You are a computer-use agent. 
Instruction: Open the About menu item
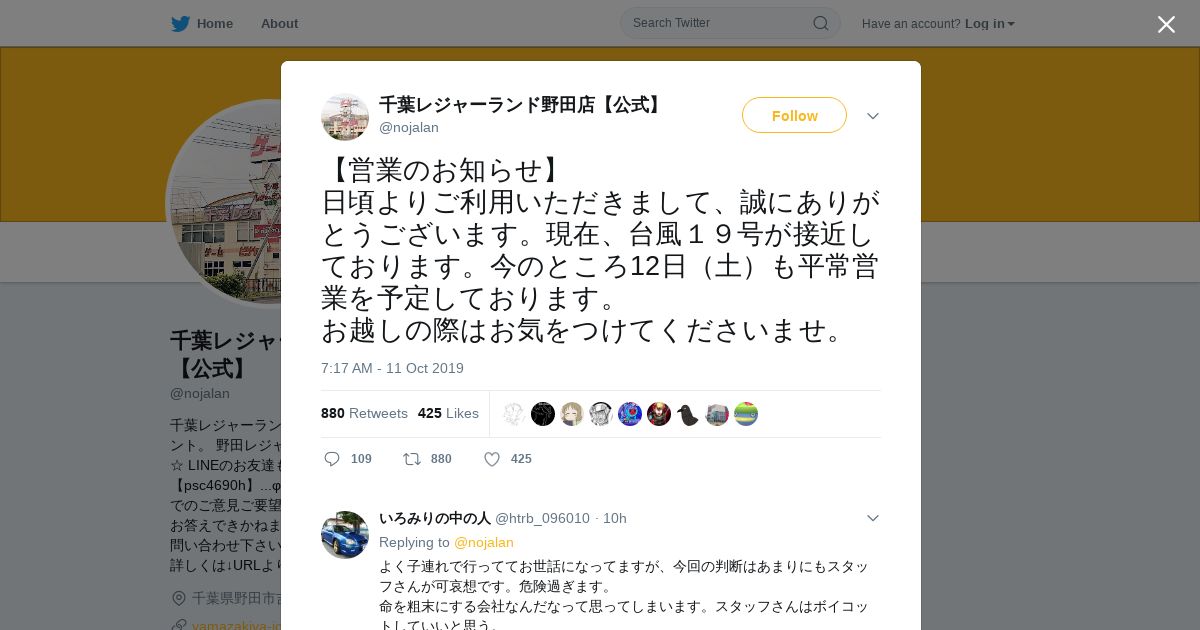coord(279,23)
